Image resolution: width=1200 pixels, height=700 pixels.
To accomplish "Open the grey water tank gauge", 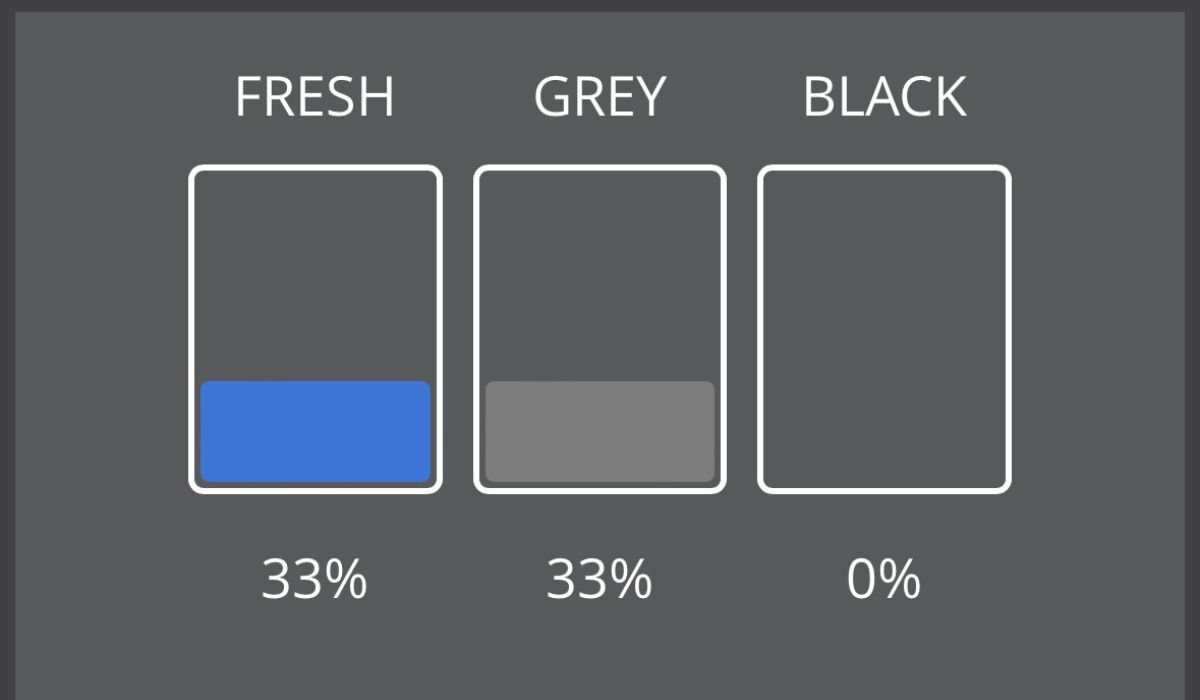I will pyautogui.click(x=600, y=329).
